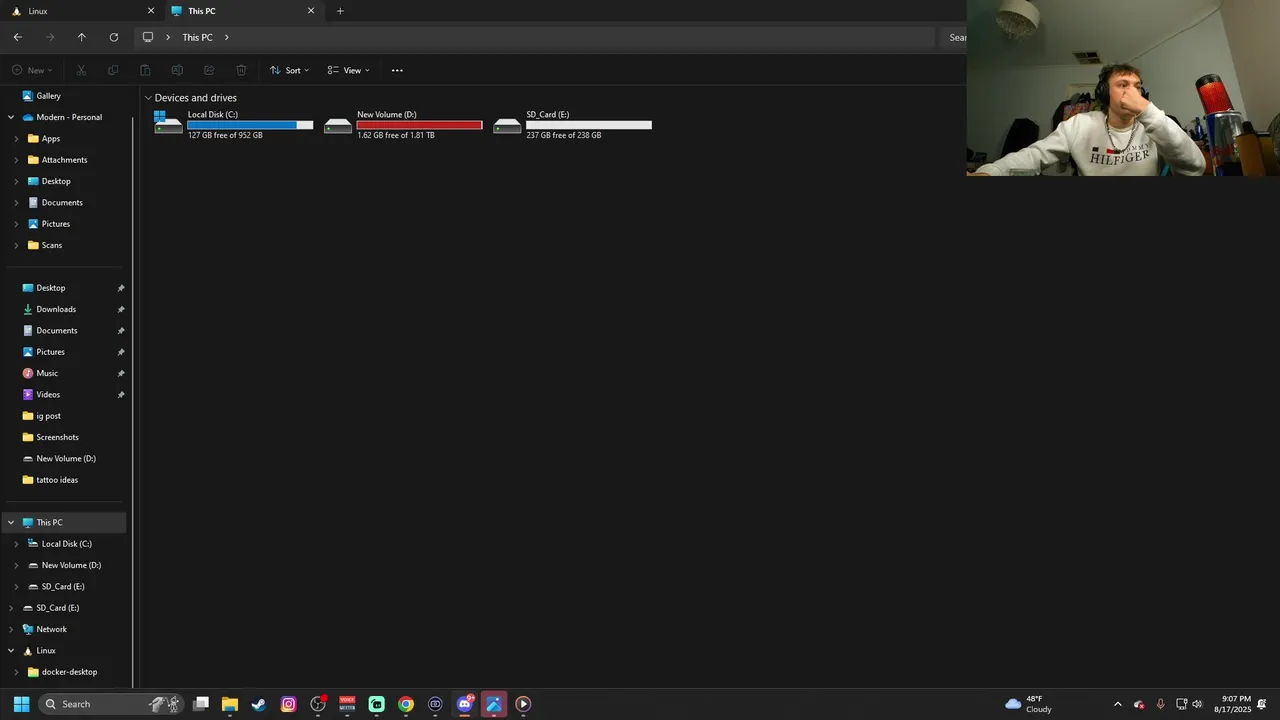The width and height of the screenshot is (1280, 720).
Task: Add a new Explorer tab
Action: point(340,11)
